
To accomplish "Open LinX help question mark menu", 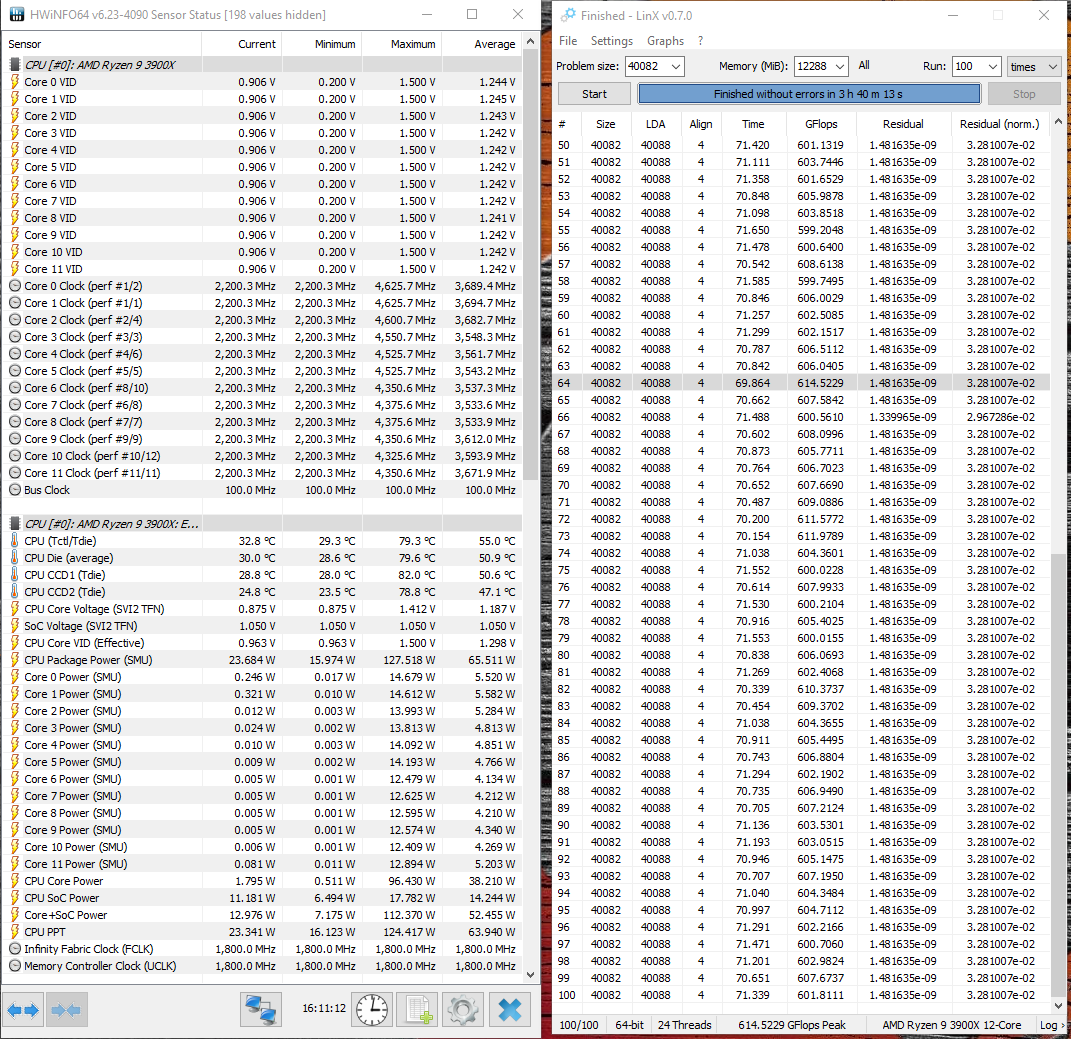I will point(700,41).
